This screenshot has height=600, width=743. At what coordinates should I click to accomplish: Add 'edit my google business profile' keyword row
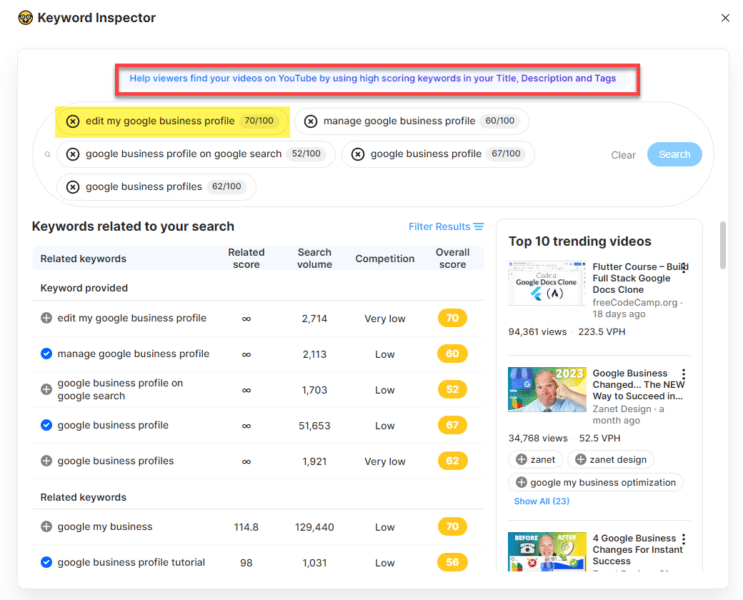(46, 318)
